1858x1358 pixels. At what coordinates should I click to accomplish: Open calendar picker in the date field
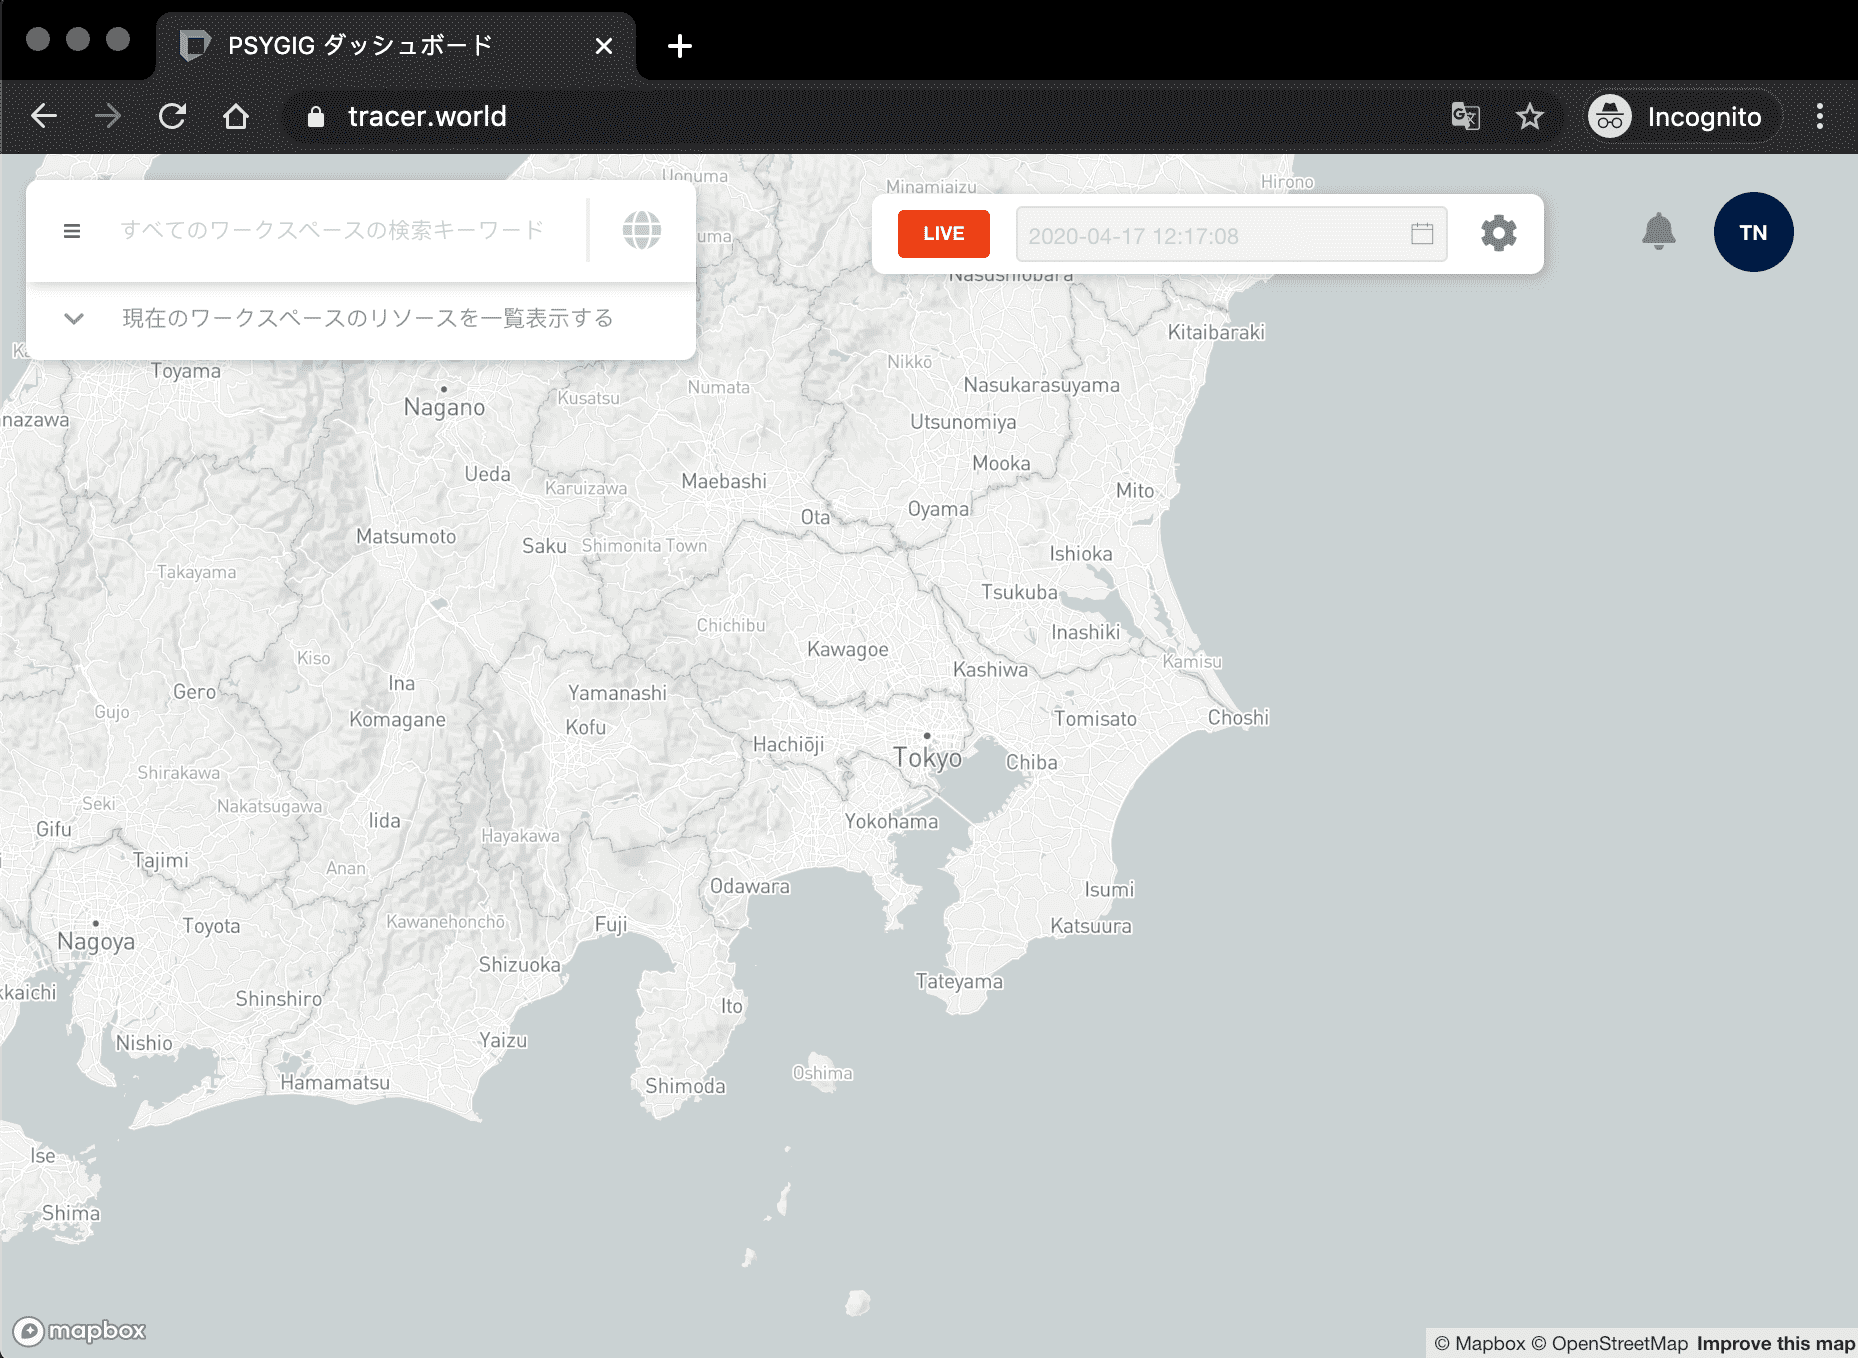coord(1422,234)
